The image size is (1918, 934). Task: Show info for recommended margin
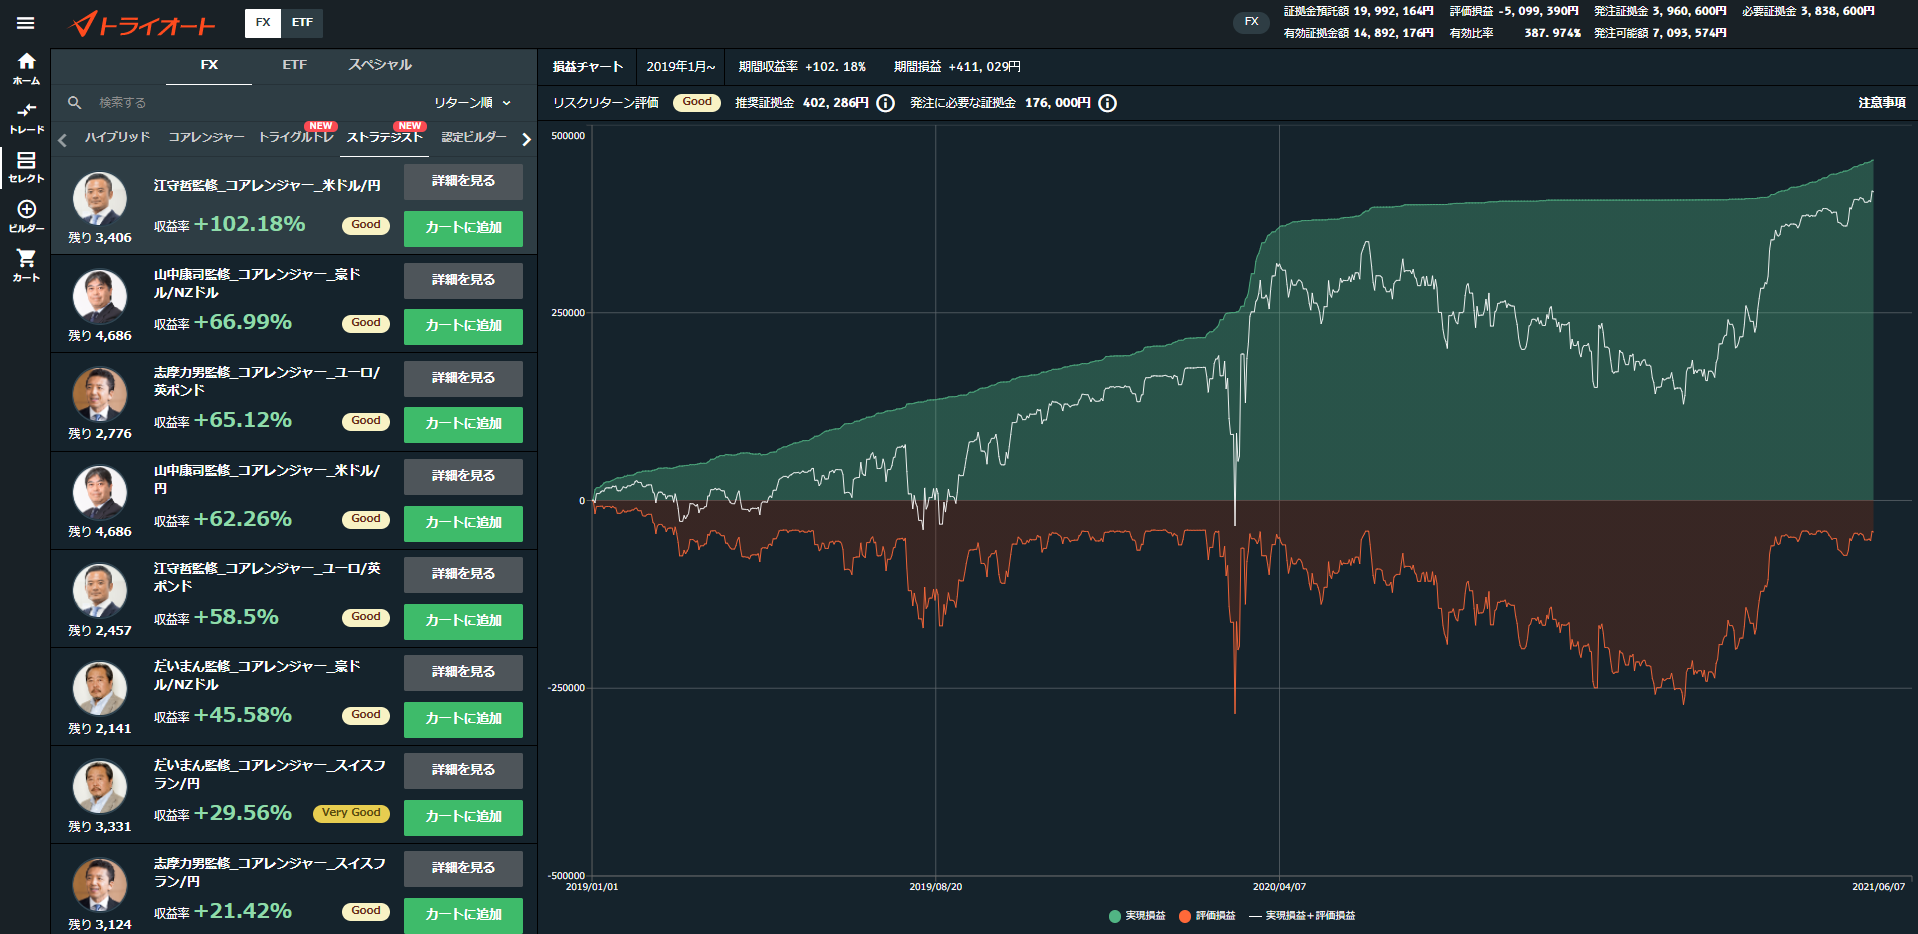885,103
